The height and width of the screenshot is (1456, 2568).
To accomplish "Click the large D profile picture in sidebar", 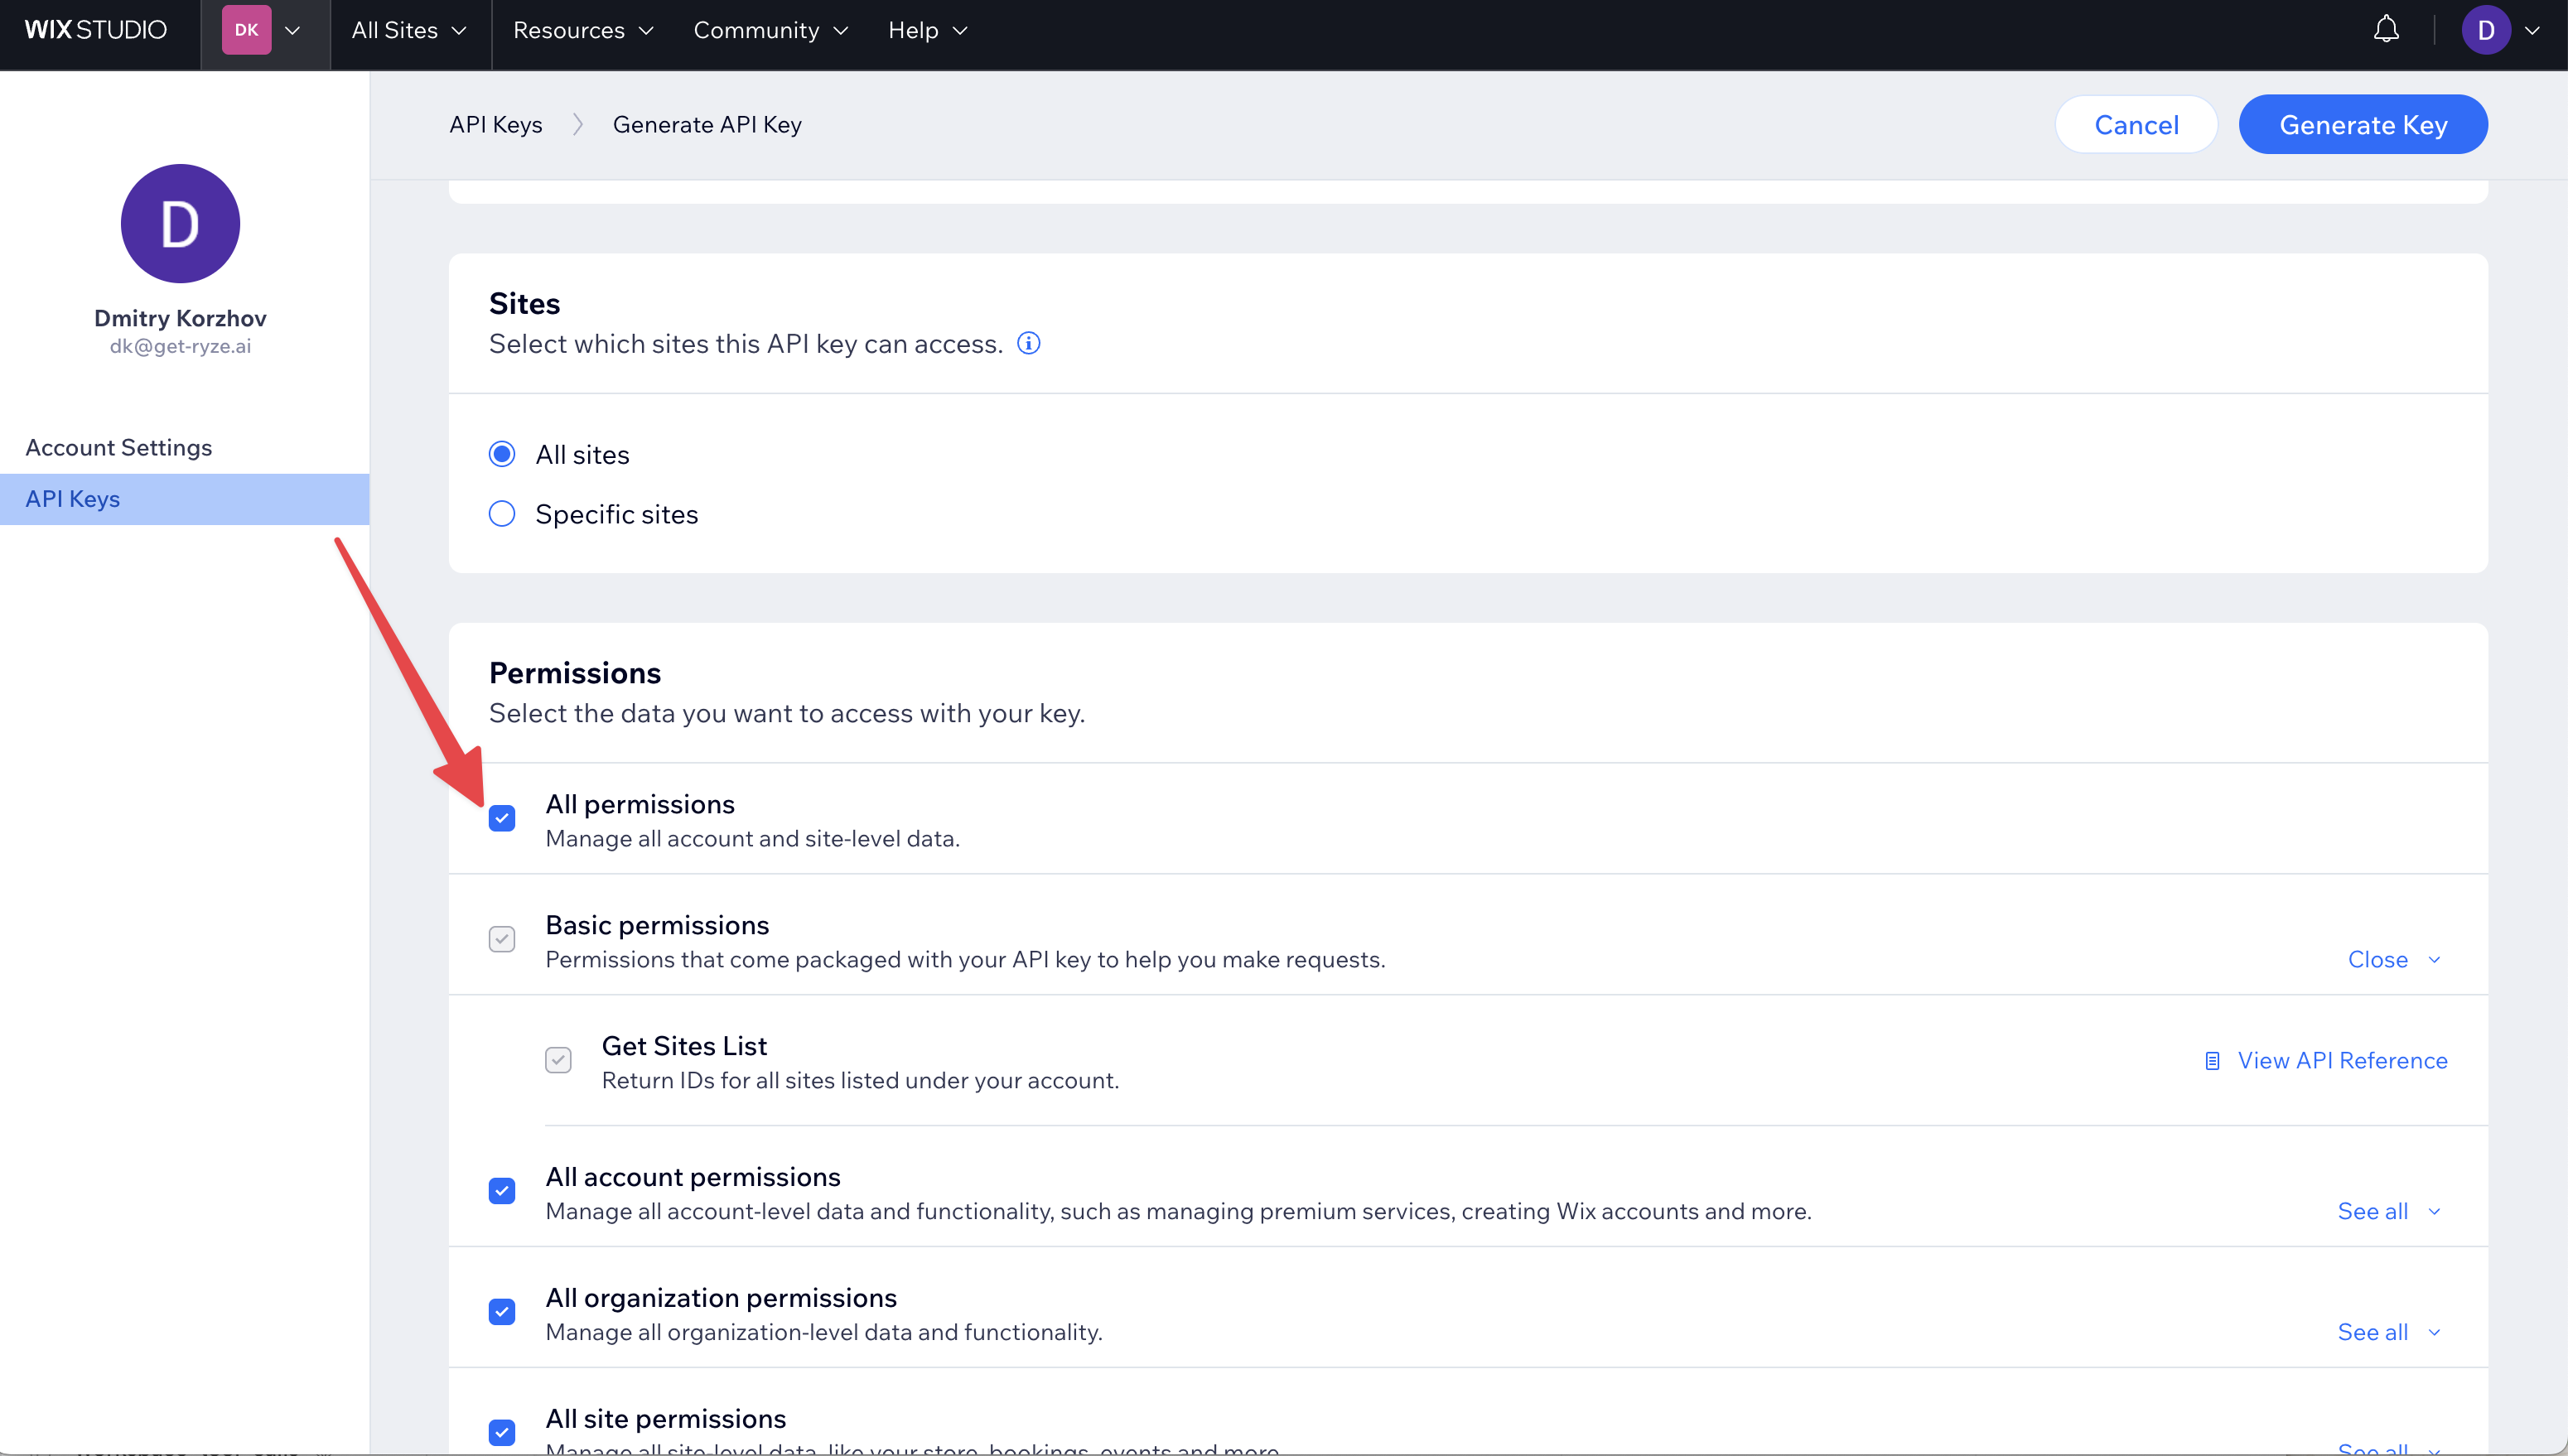I will 180,223.
